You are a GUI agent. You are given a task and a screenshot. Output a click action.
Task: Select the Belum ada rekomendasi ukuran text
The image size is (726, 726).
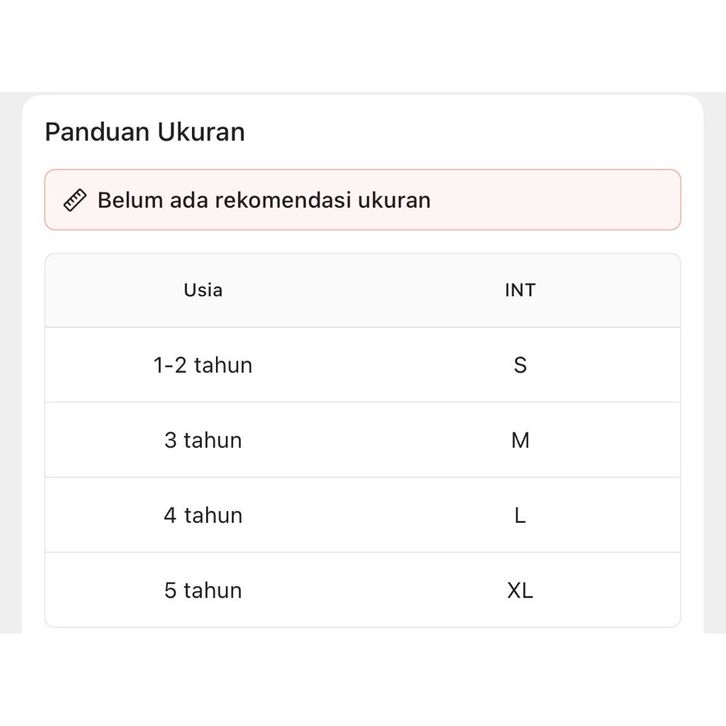[x=264, y=200]
